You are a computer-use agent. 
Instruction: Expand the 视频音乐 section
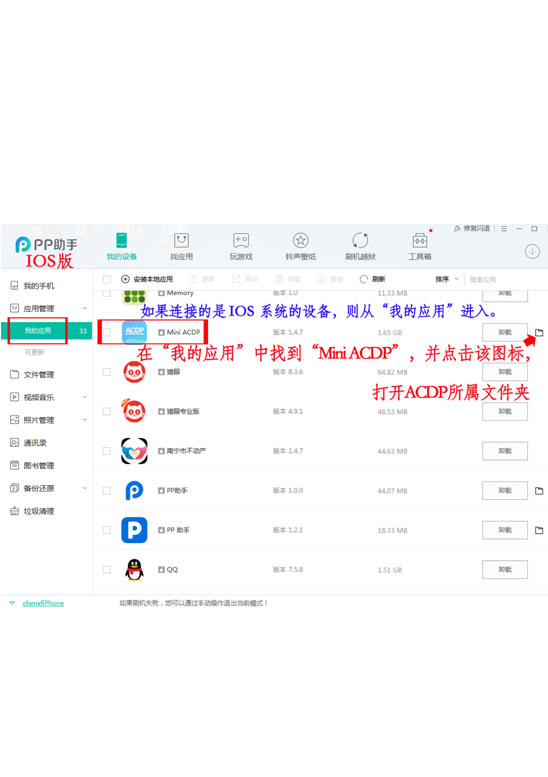tap(85, 397)
